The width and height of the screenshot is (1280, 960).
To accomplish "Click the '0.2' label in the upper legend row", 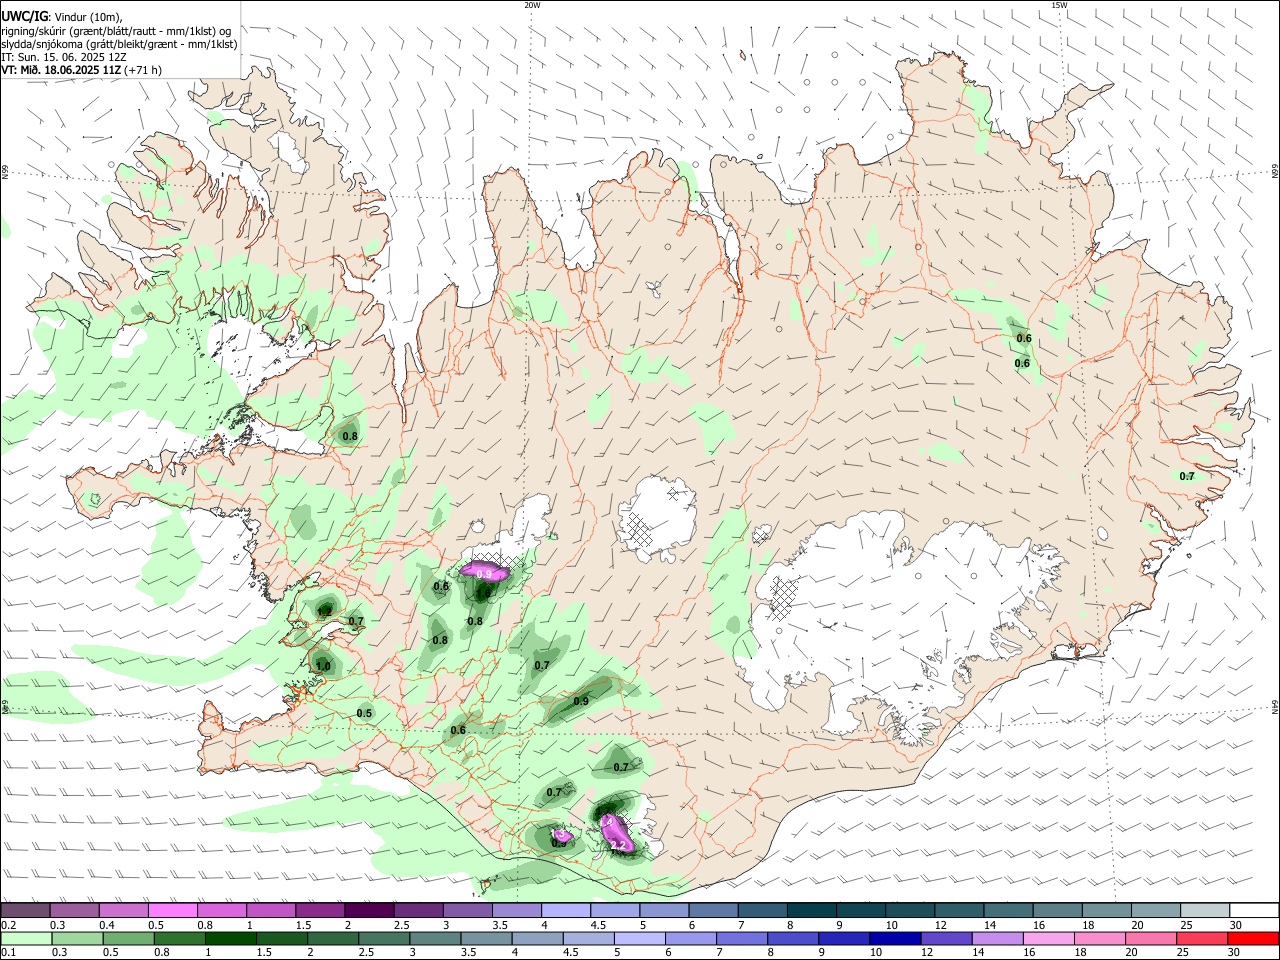I will [x=7, y=925].
